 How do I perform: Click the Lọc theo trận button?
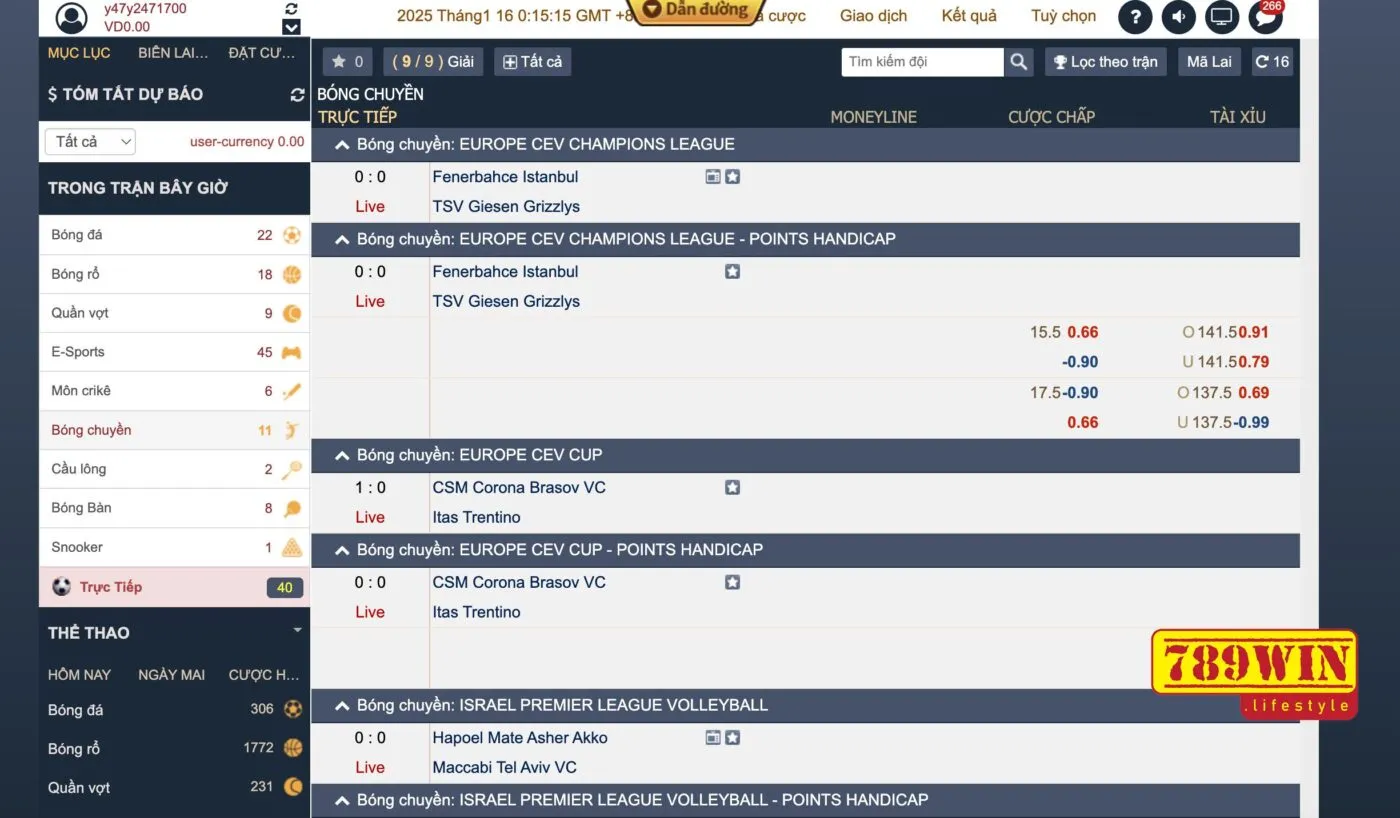point(1105,62)
